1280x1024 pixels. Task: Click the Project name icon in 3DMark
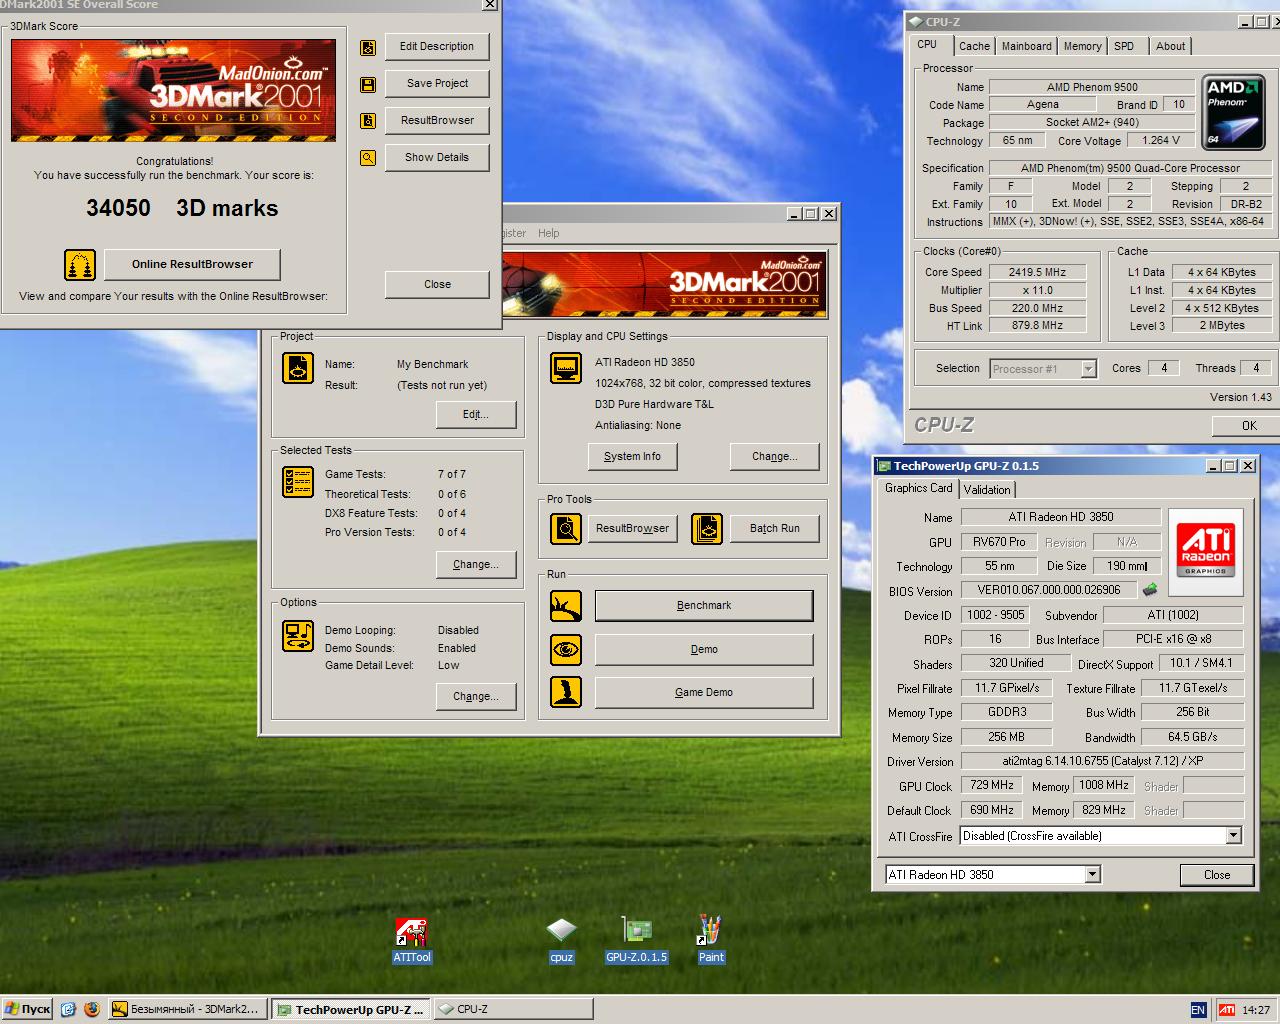tap(298, 368)
